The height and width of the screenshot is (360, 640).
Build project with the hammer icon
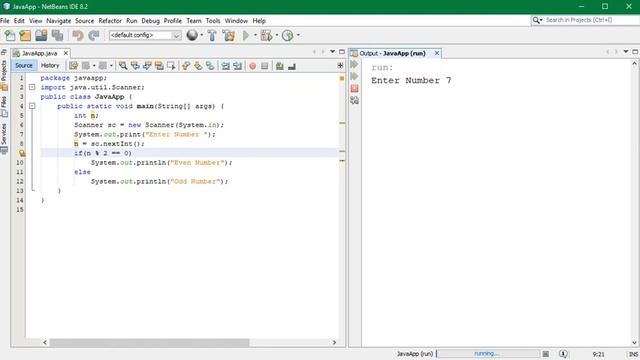212,36
